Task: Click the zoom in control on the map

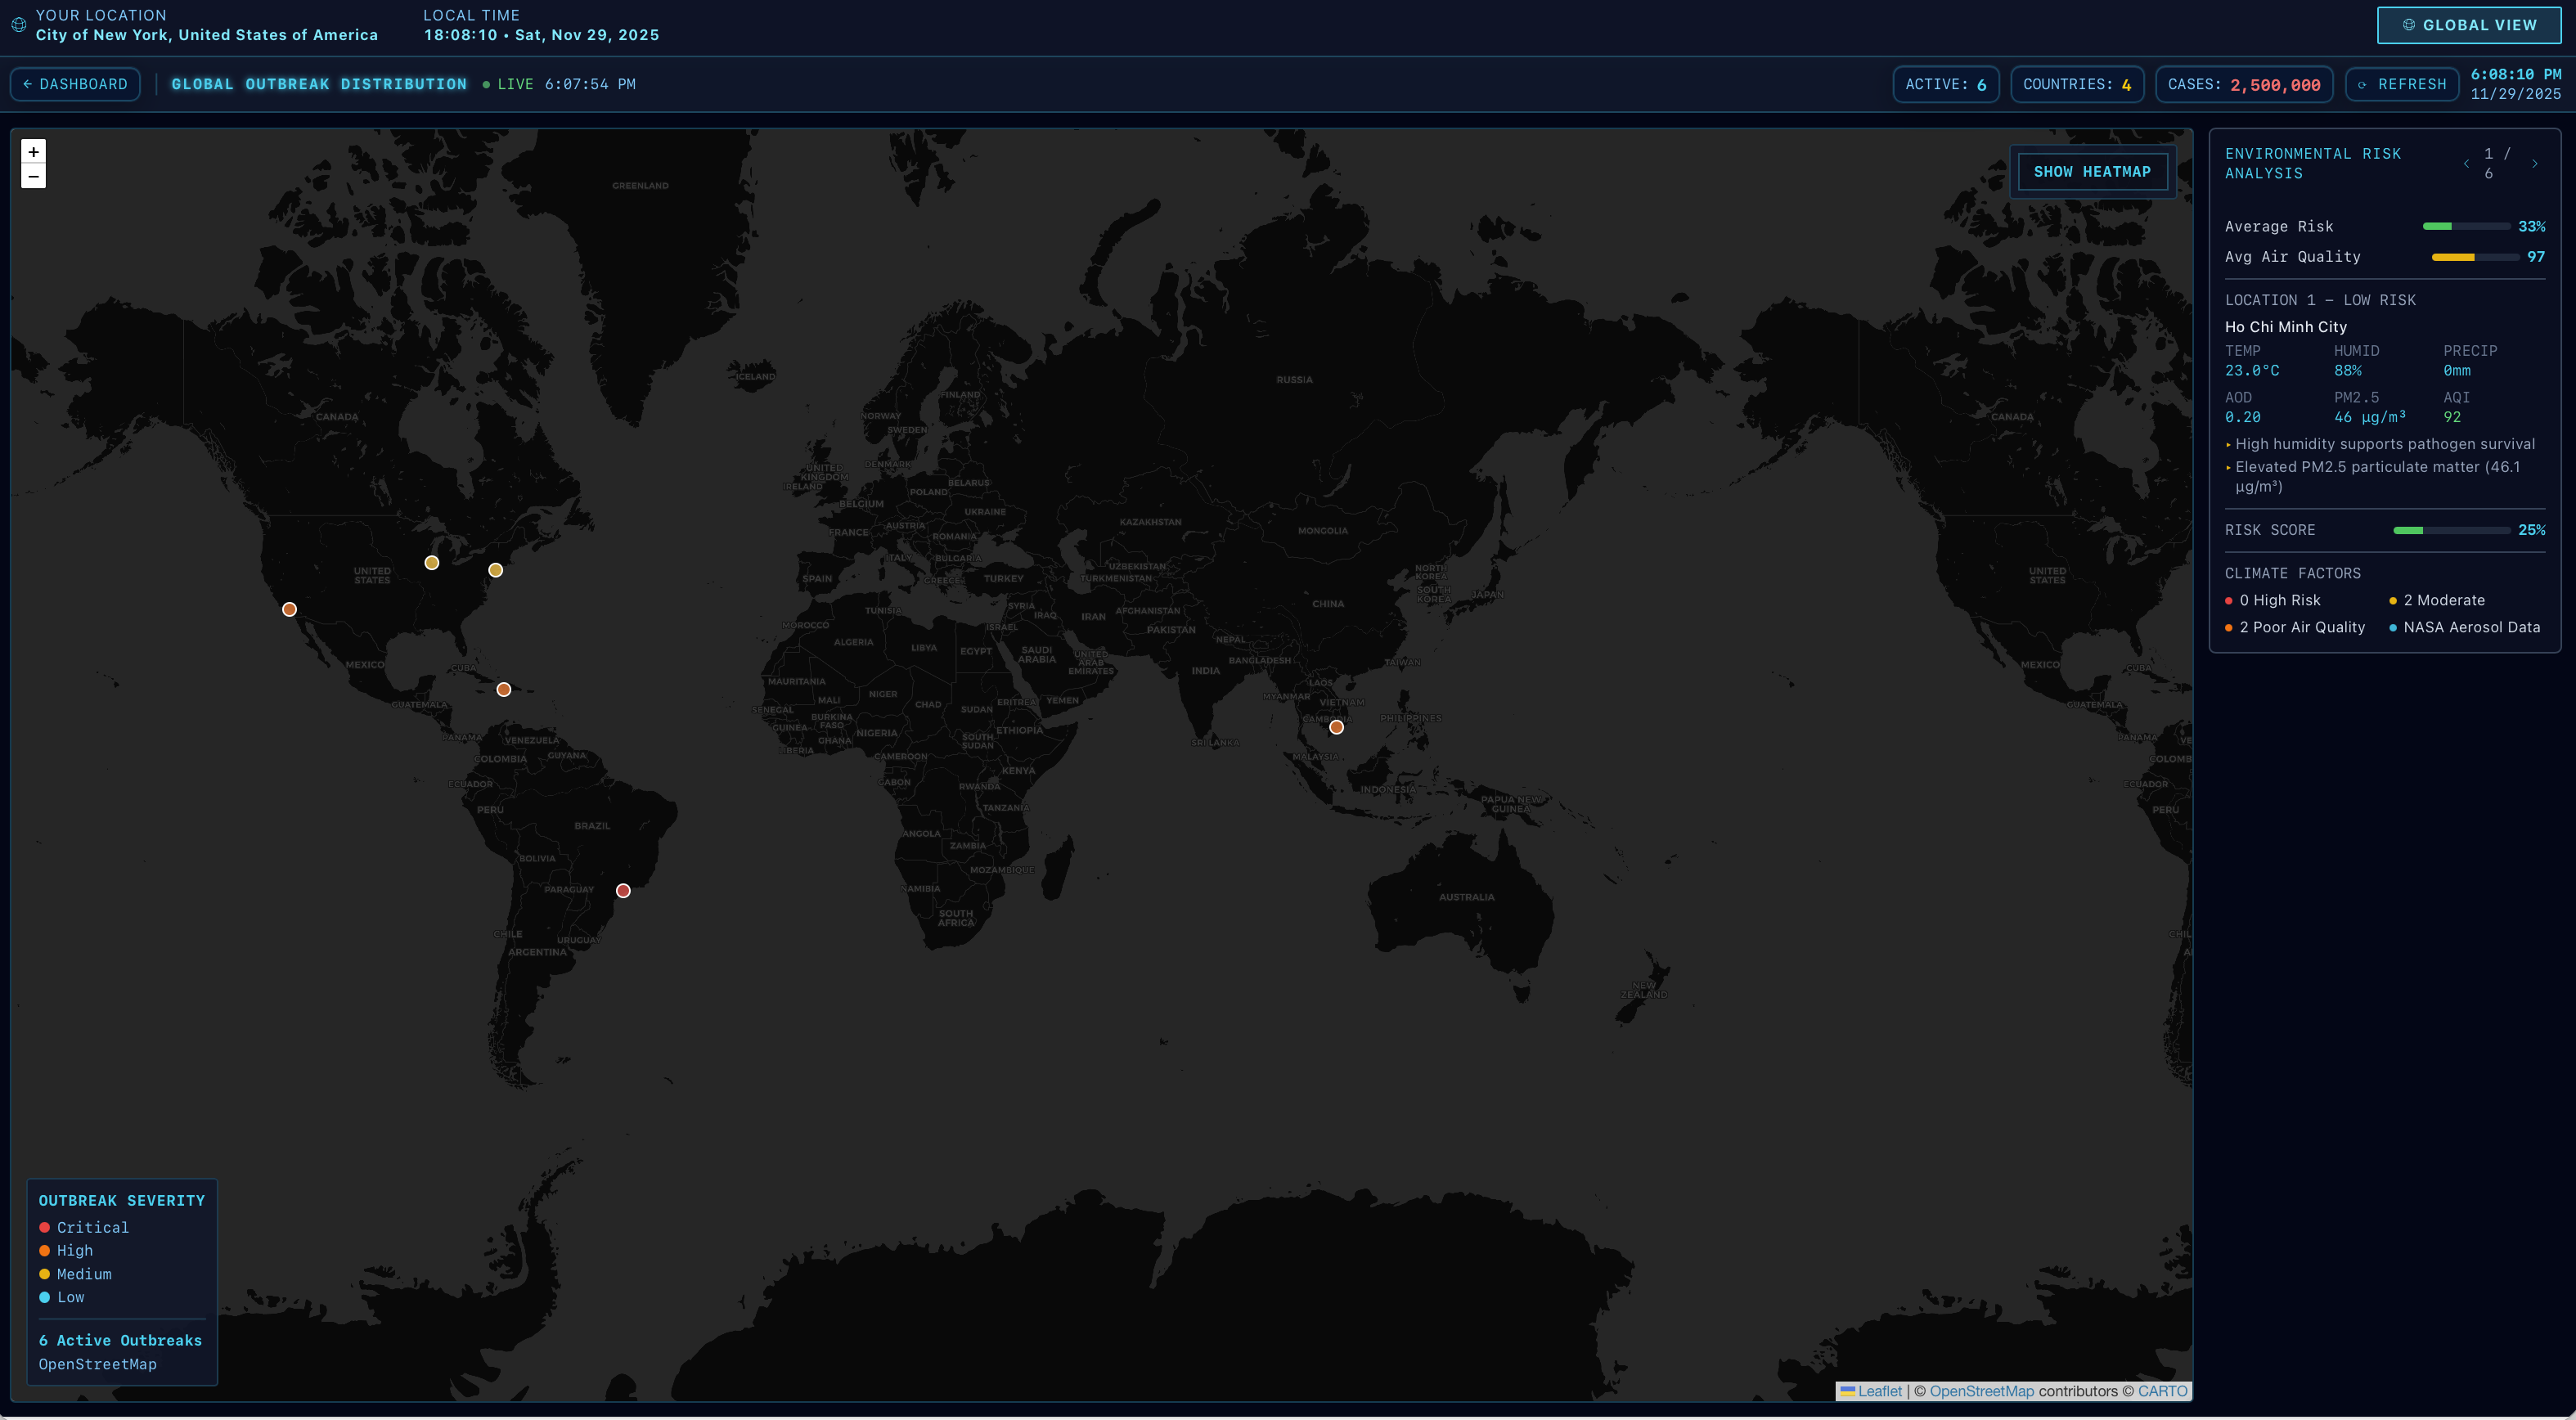Action: coord(34,151)
